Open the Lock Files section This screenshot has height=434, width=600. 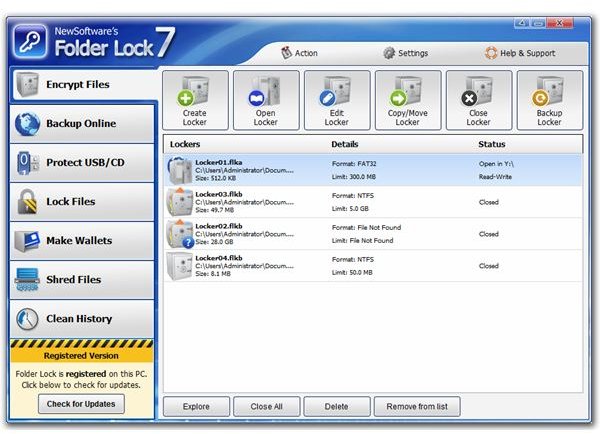point(82,202)
